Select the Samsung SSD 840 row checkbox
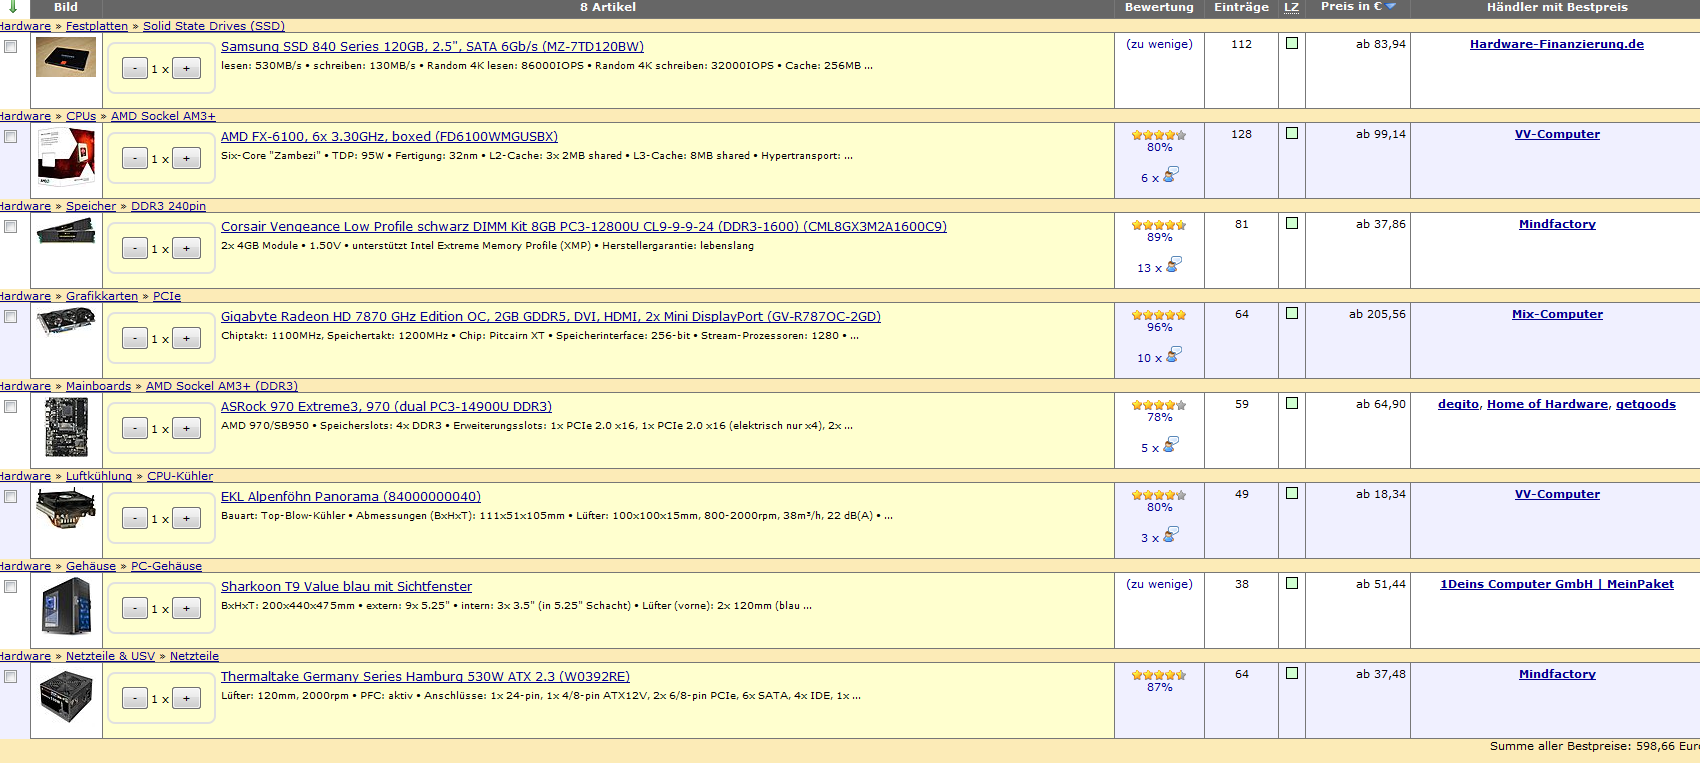The width and height of the screenshot is (1700, 763). tap(11, 47)
